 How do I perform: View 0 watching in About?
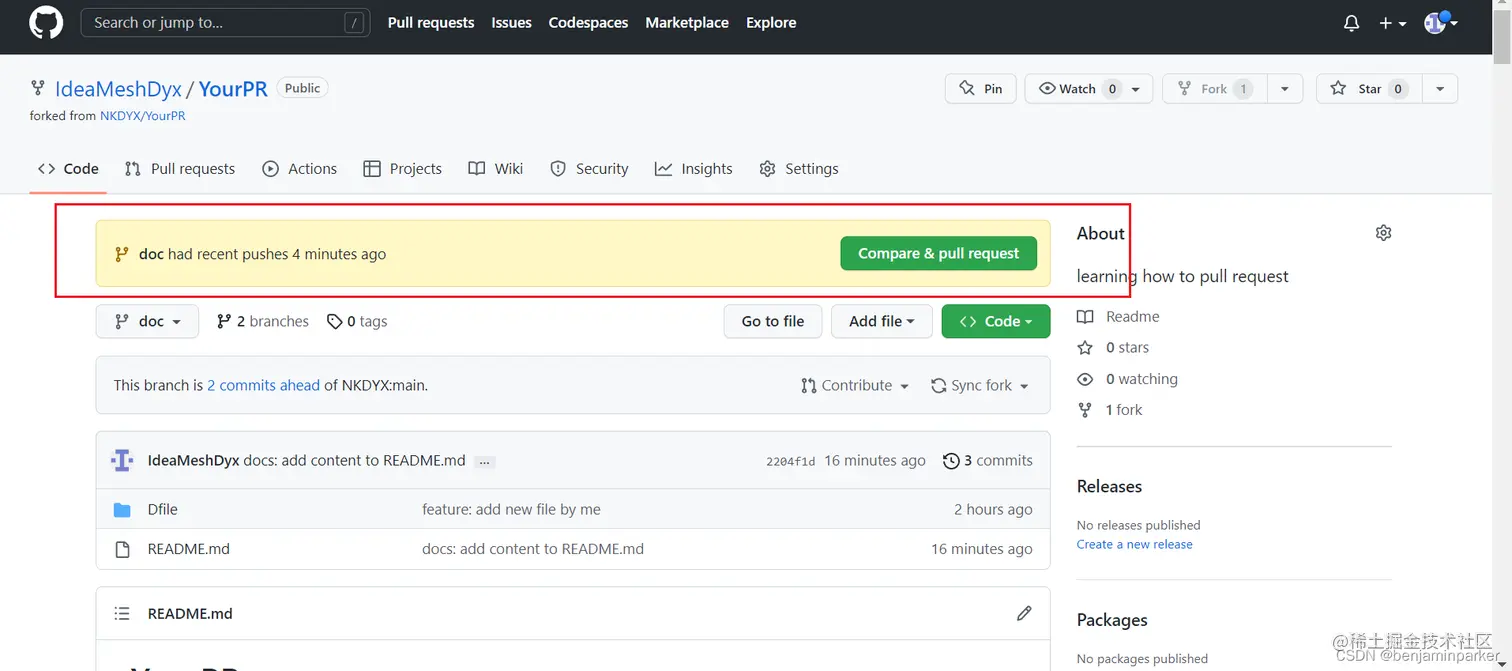1127,379
